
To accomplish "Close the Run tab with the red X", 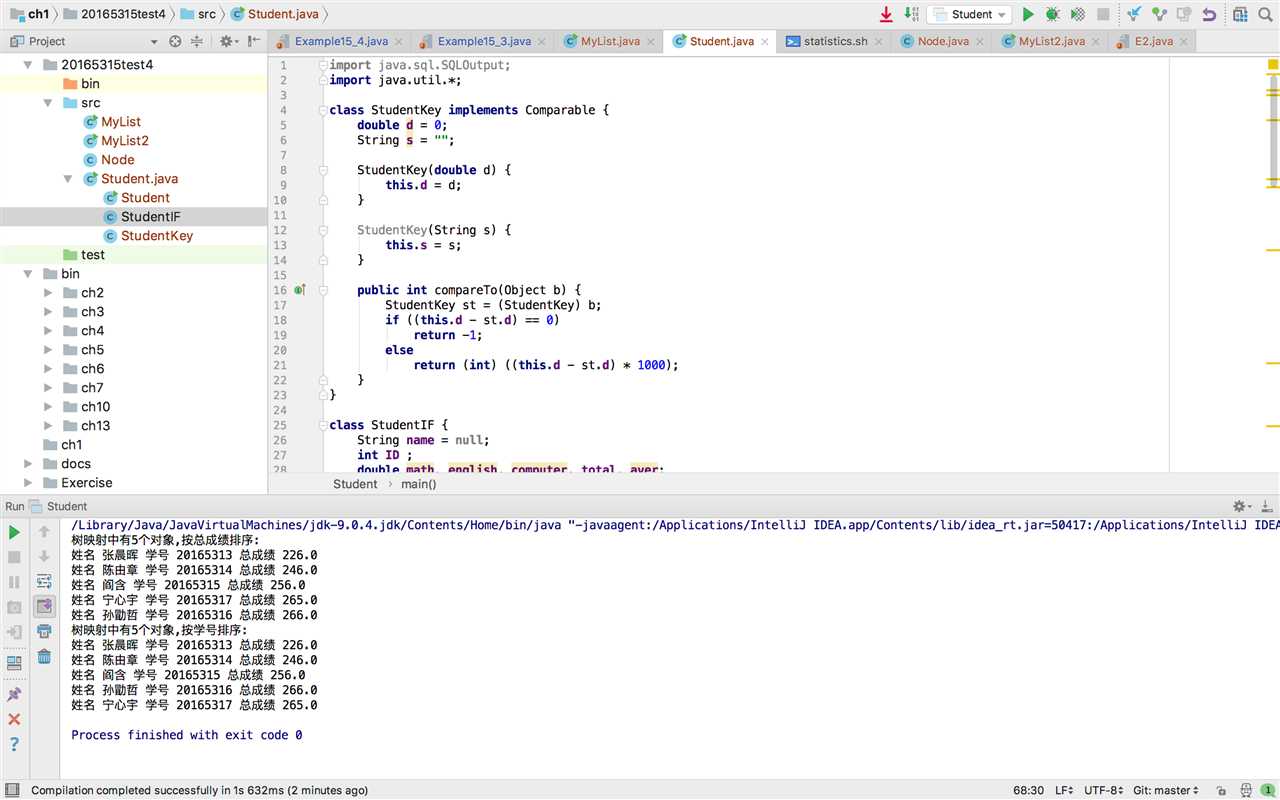I will 14,719.
